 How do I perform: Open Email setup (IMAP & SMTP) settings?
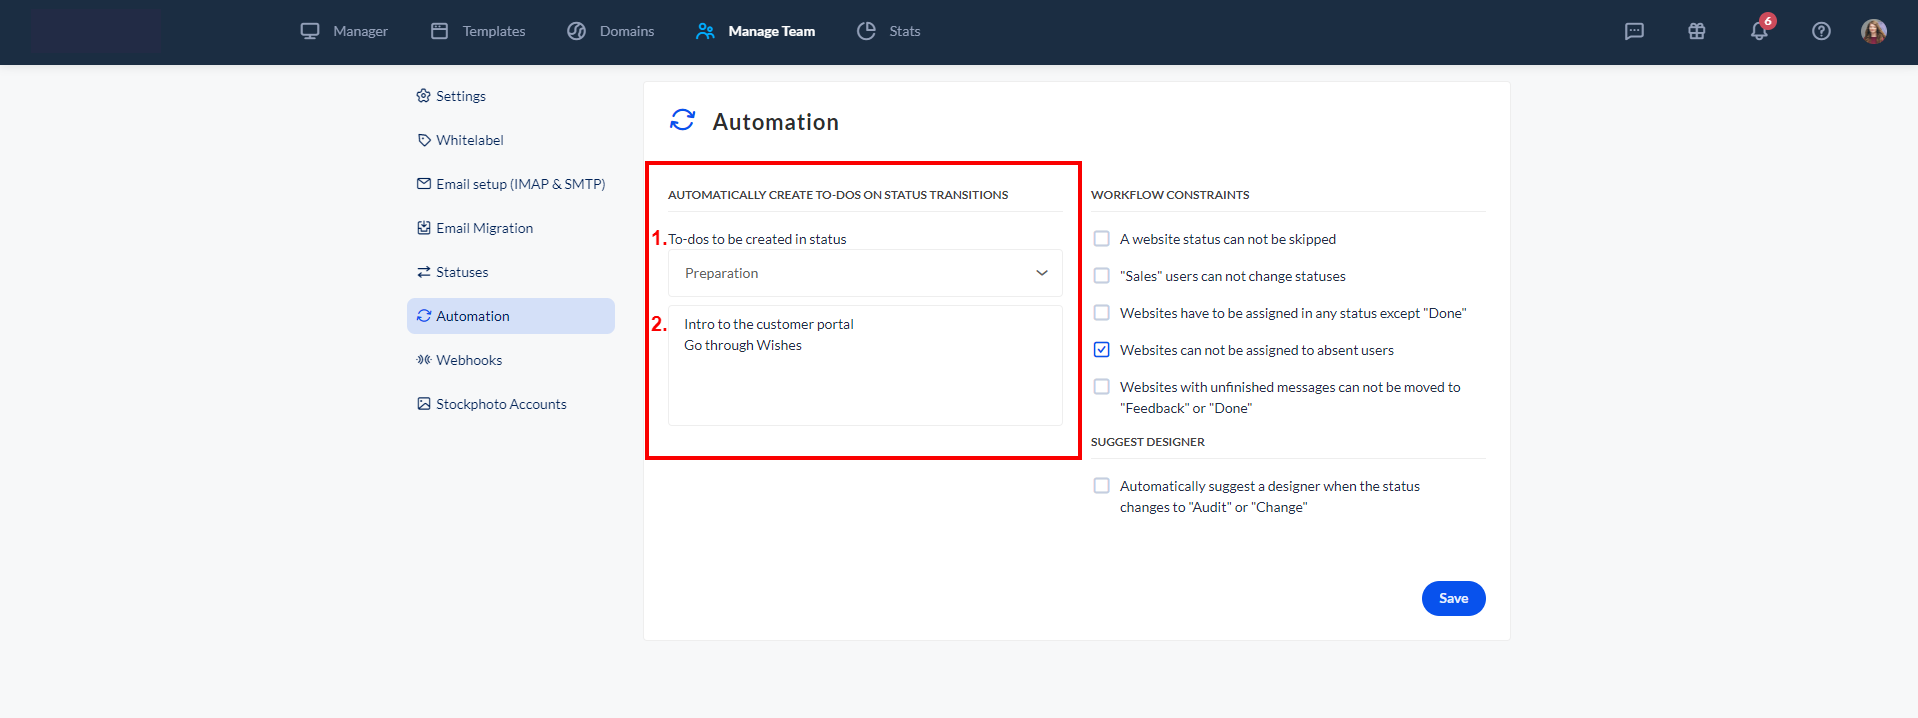pos(520,184)
